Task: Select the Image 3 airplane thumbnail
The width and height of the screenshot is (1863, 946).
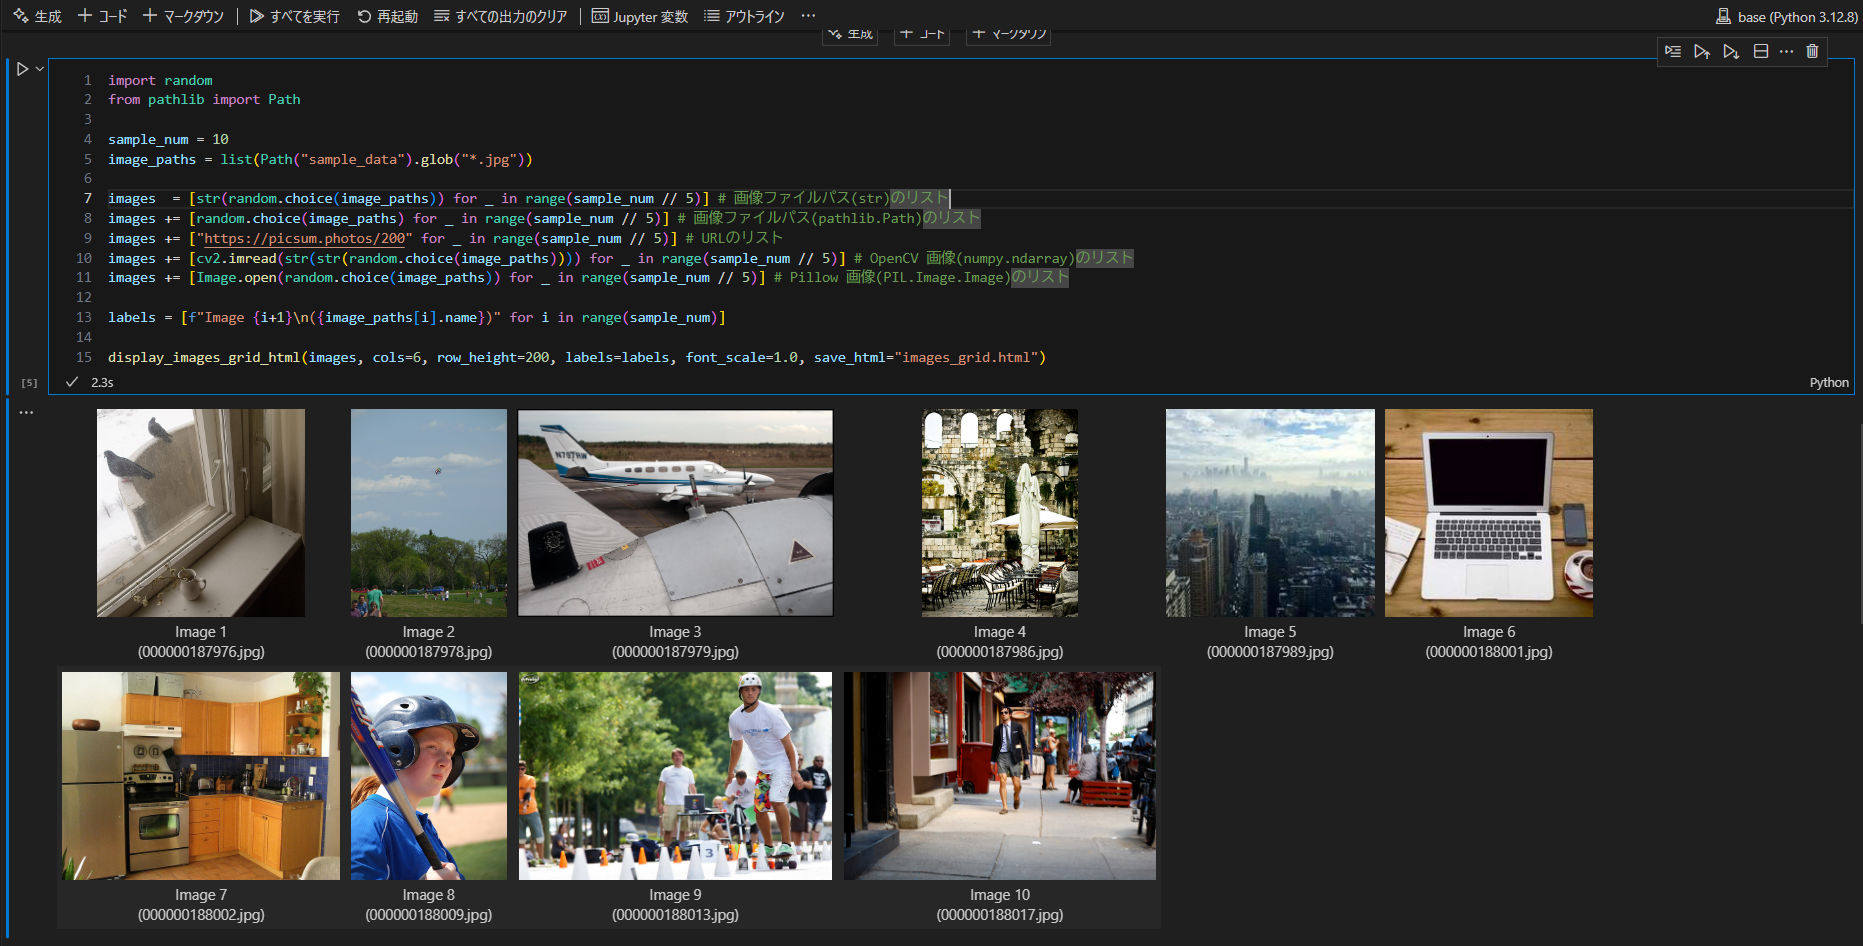Action: [x=675, y=512]
